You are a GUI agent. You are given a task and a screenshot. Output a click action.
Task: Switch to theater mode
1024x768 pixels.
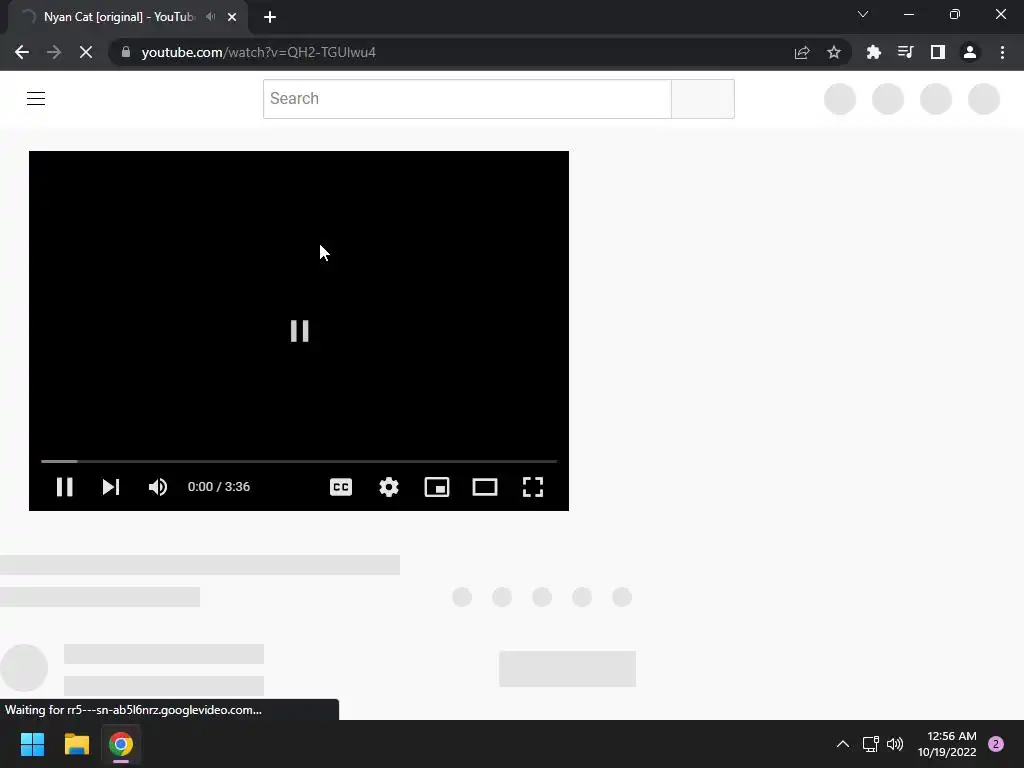tap(485, 487)
